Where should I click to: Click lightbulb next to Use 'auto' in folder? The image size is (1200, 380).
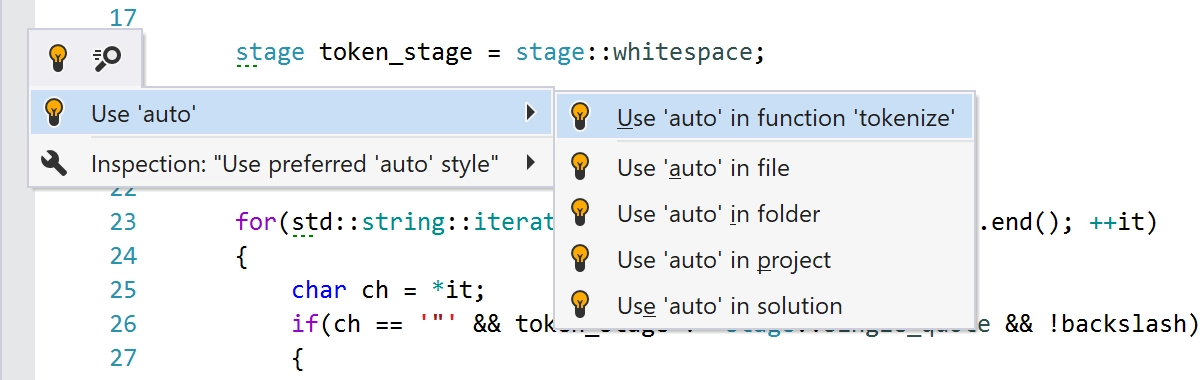(579, 212)
